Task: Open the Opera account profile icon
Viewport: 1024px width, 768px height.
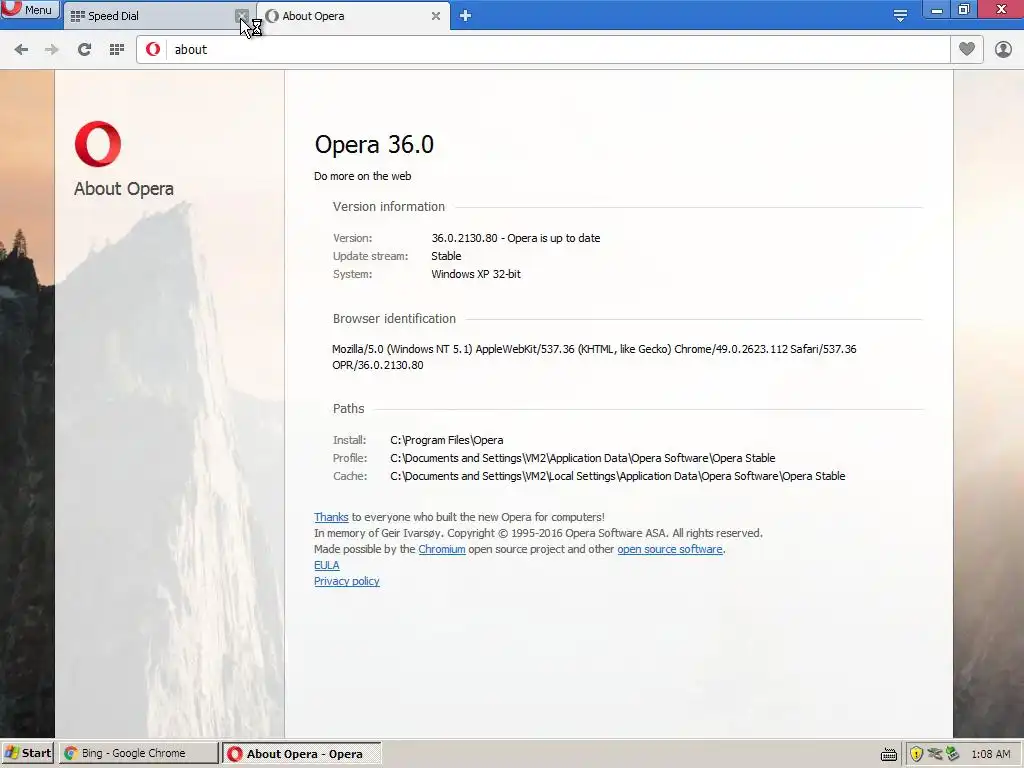Action: (1003, 50)
